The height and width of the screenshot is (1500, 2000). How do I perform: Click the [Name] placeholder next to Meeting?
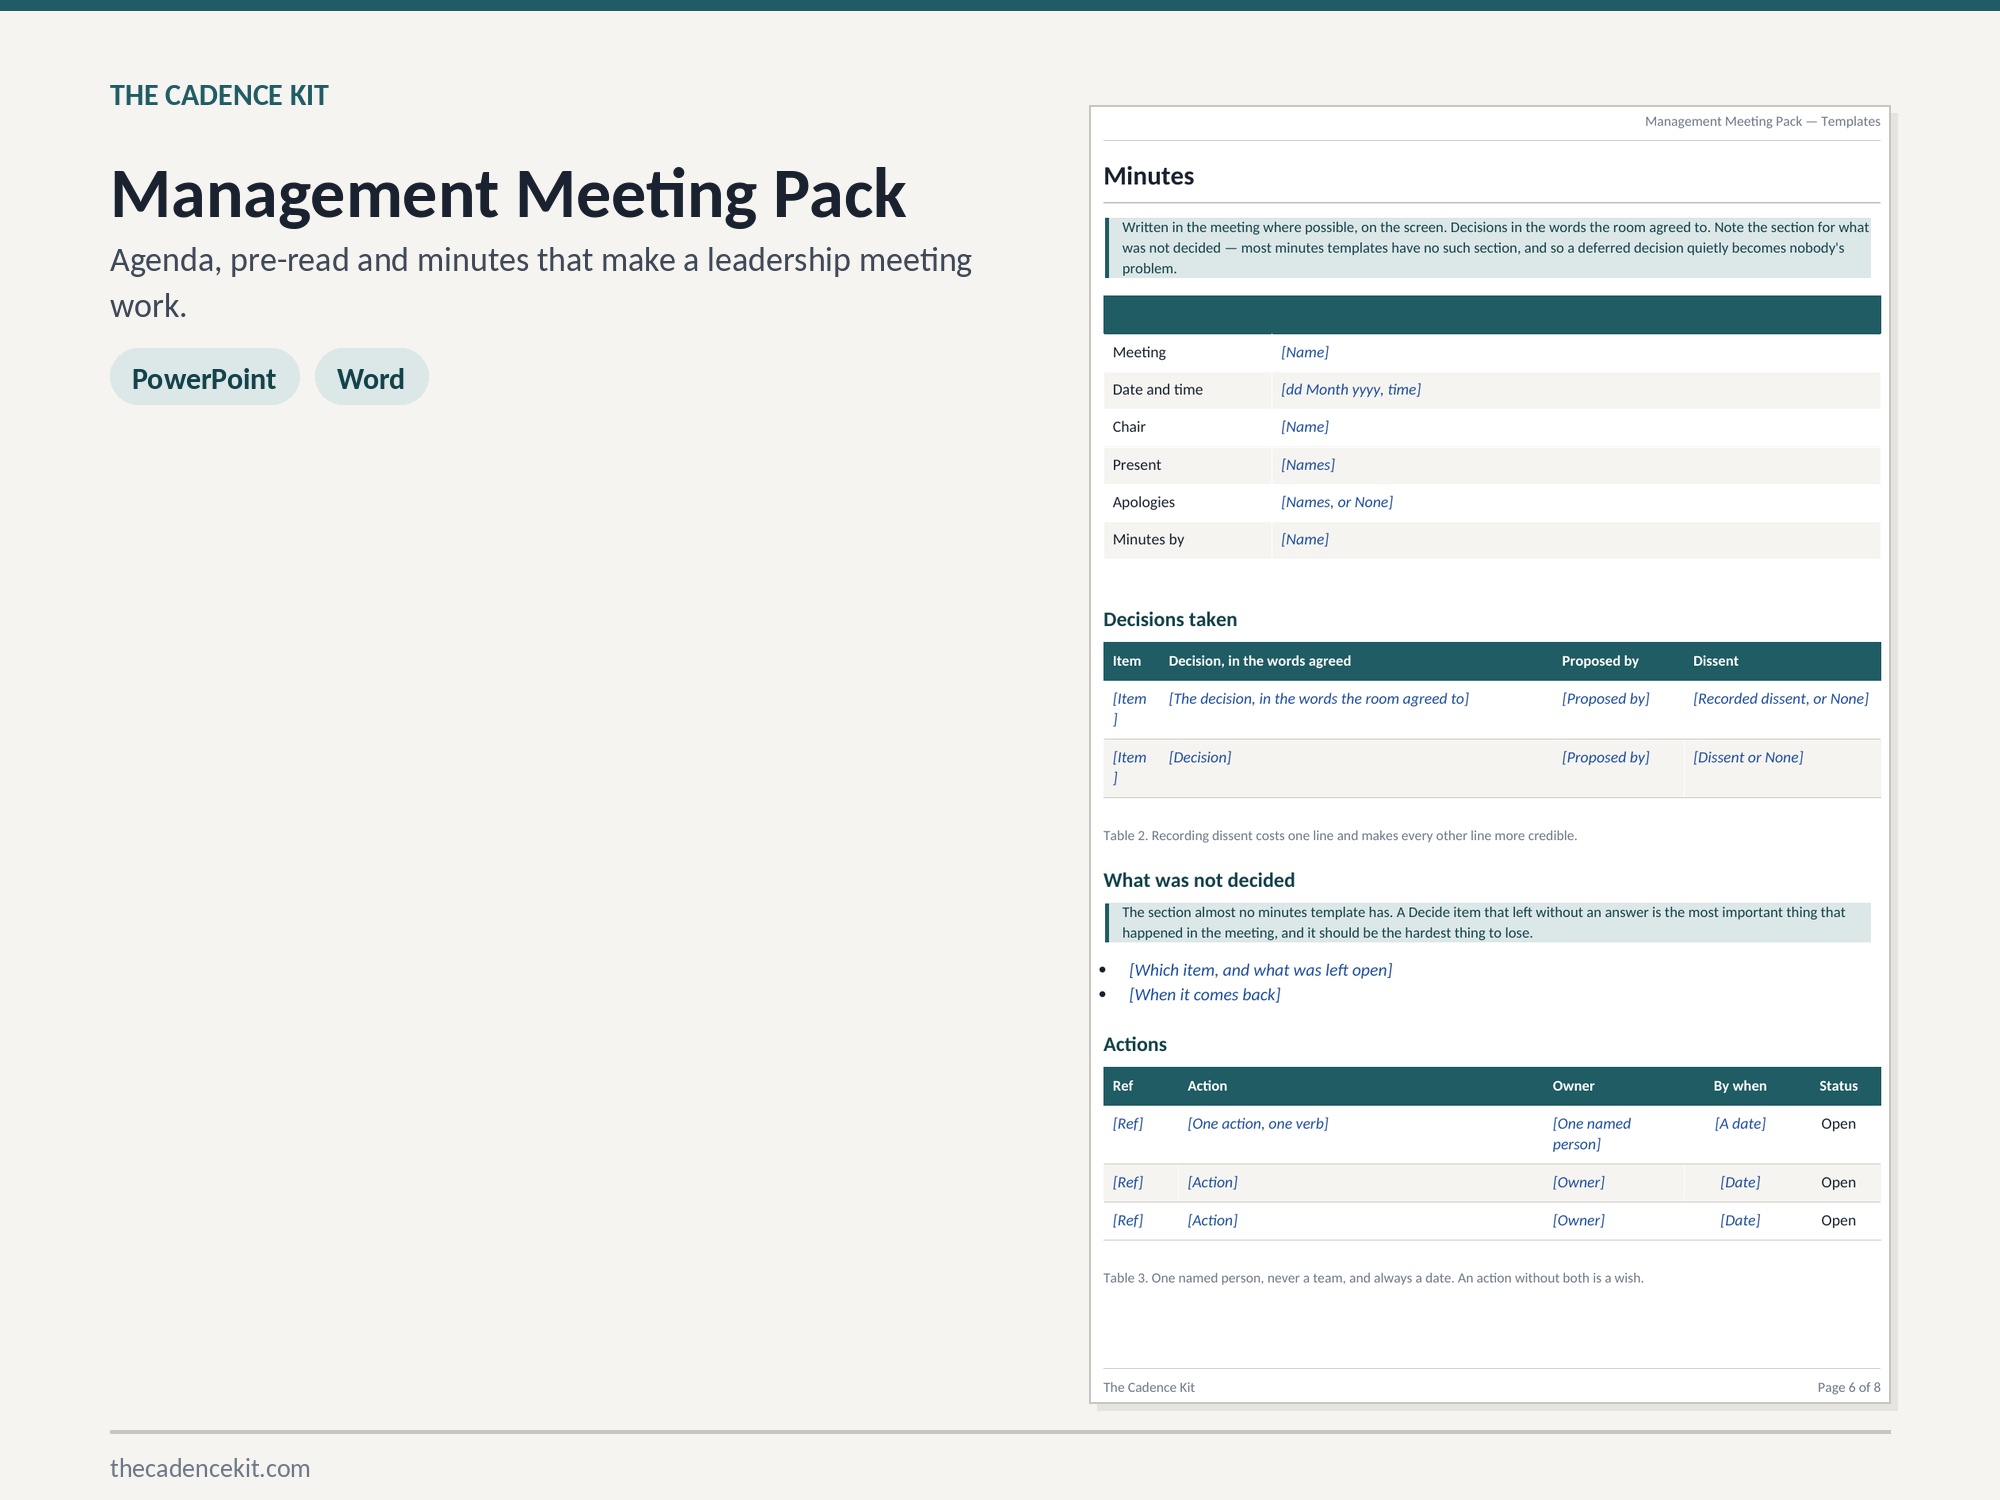pyautogui.click(x=1304, y=352)
